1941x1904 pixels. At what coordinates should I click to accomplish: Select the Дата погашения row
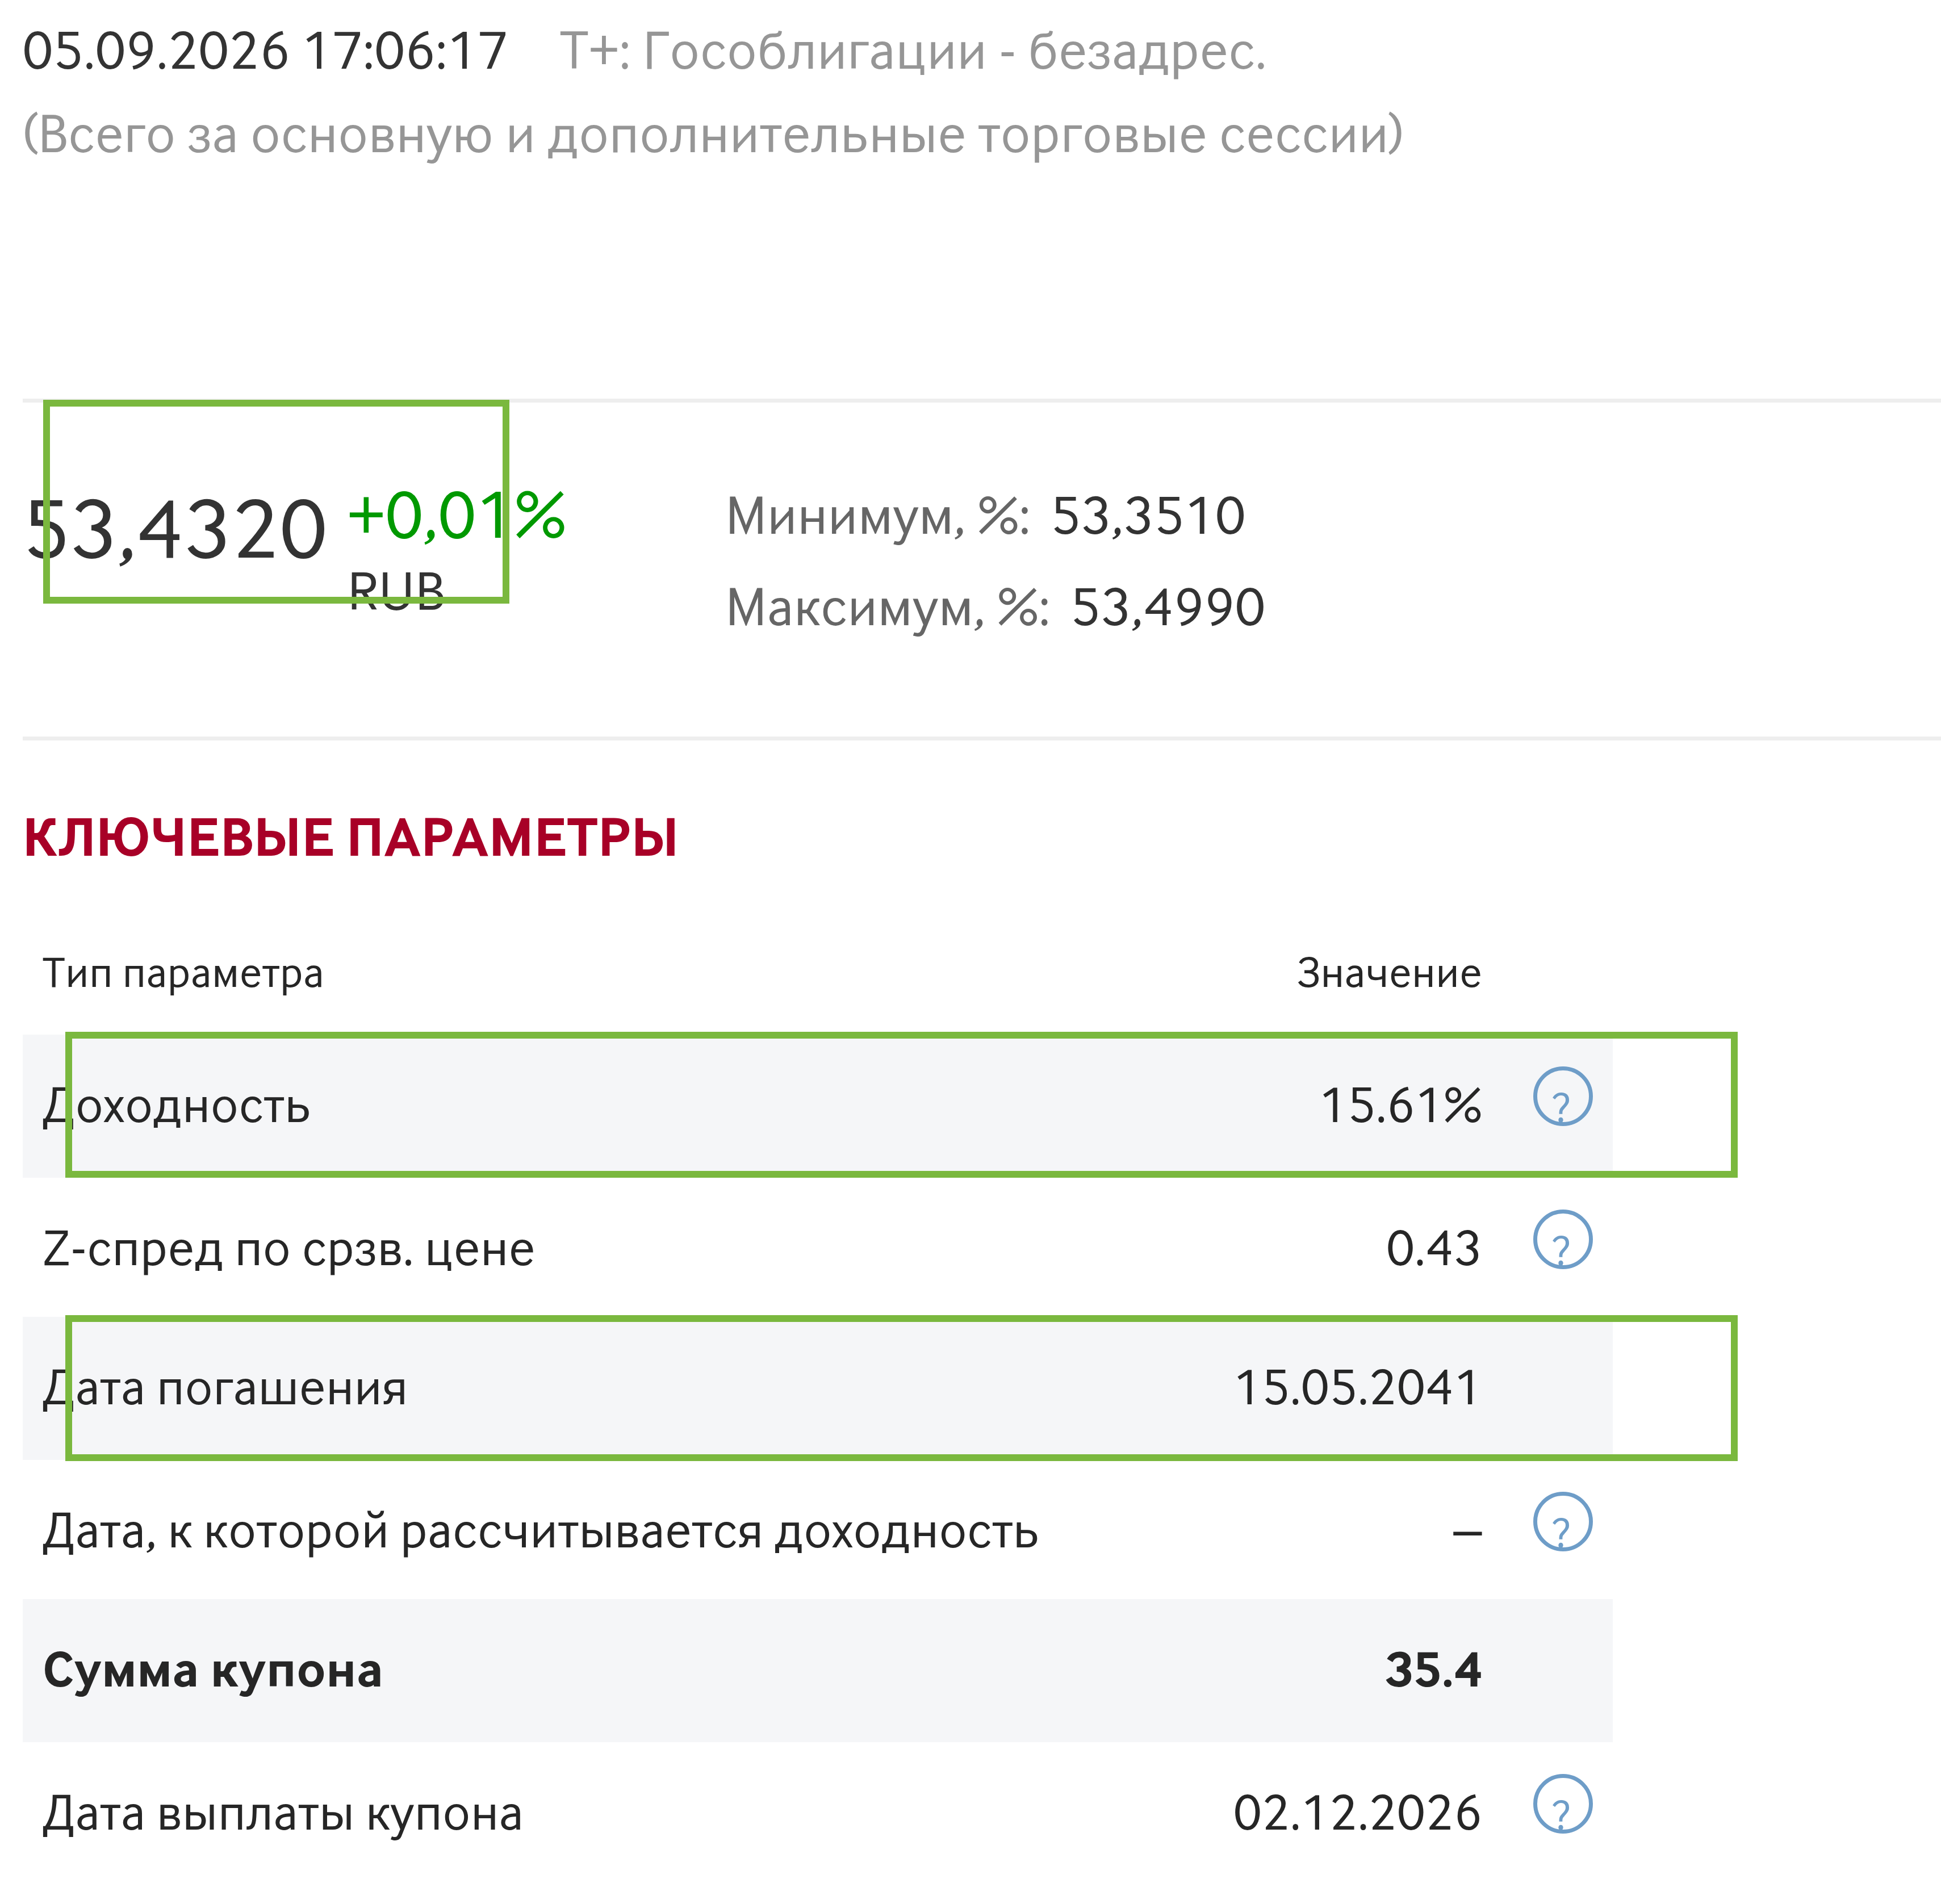(817, 1388)
